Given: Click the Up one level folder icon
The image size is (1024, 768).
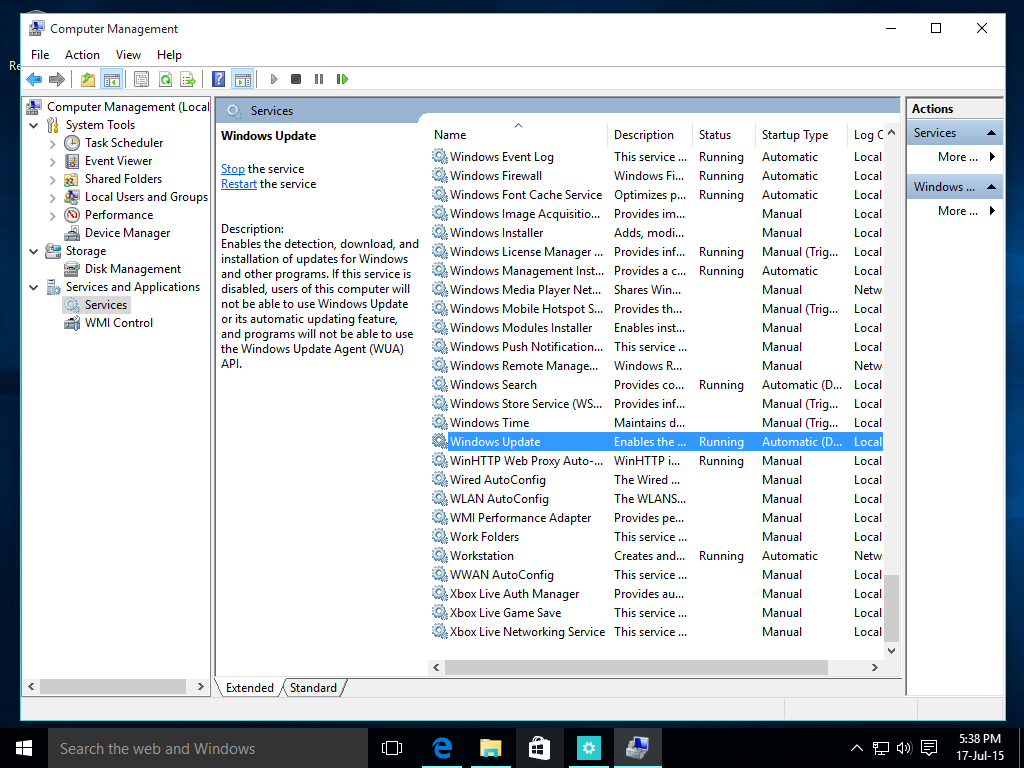Looking at the screenshot, I should (x=88, y=80).
